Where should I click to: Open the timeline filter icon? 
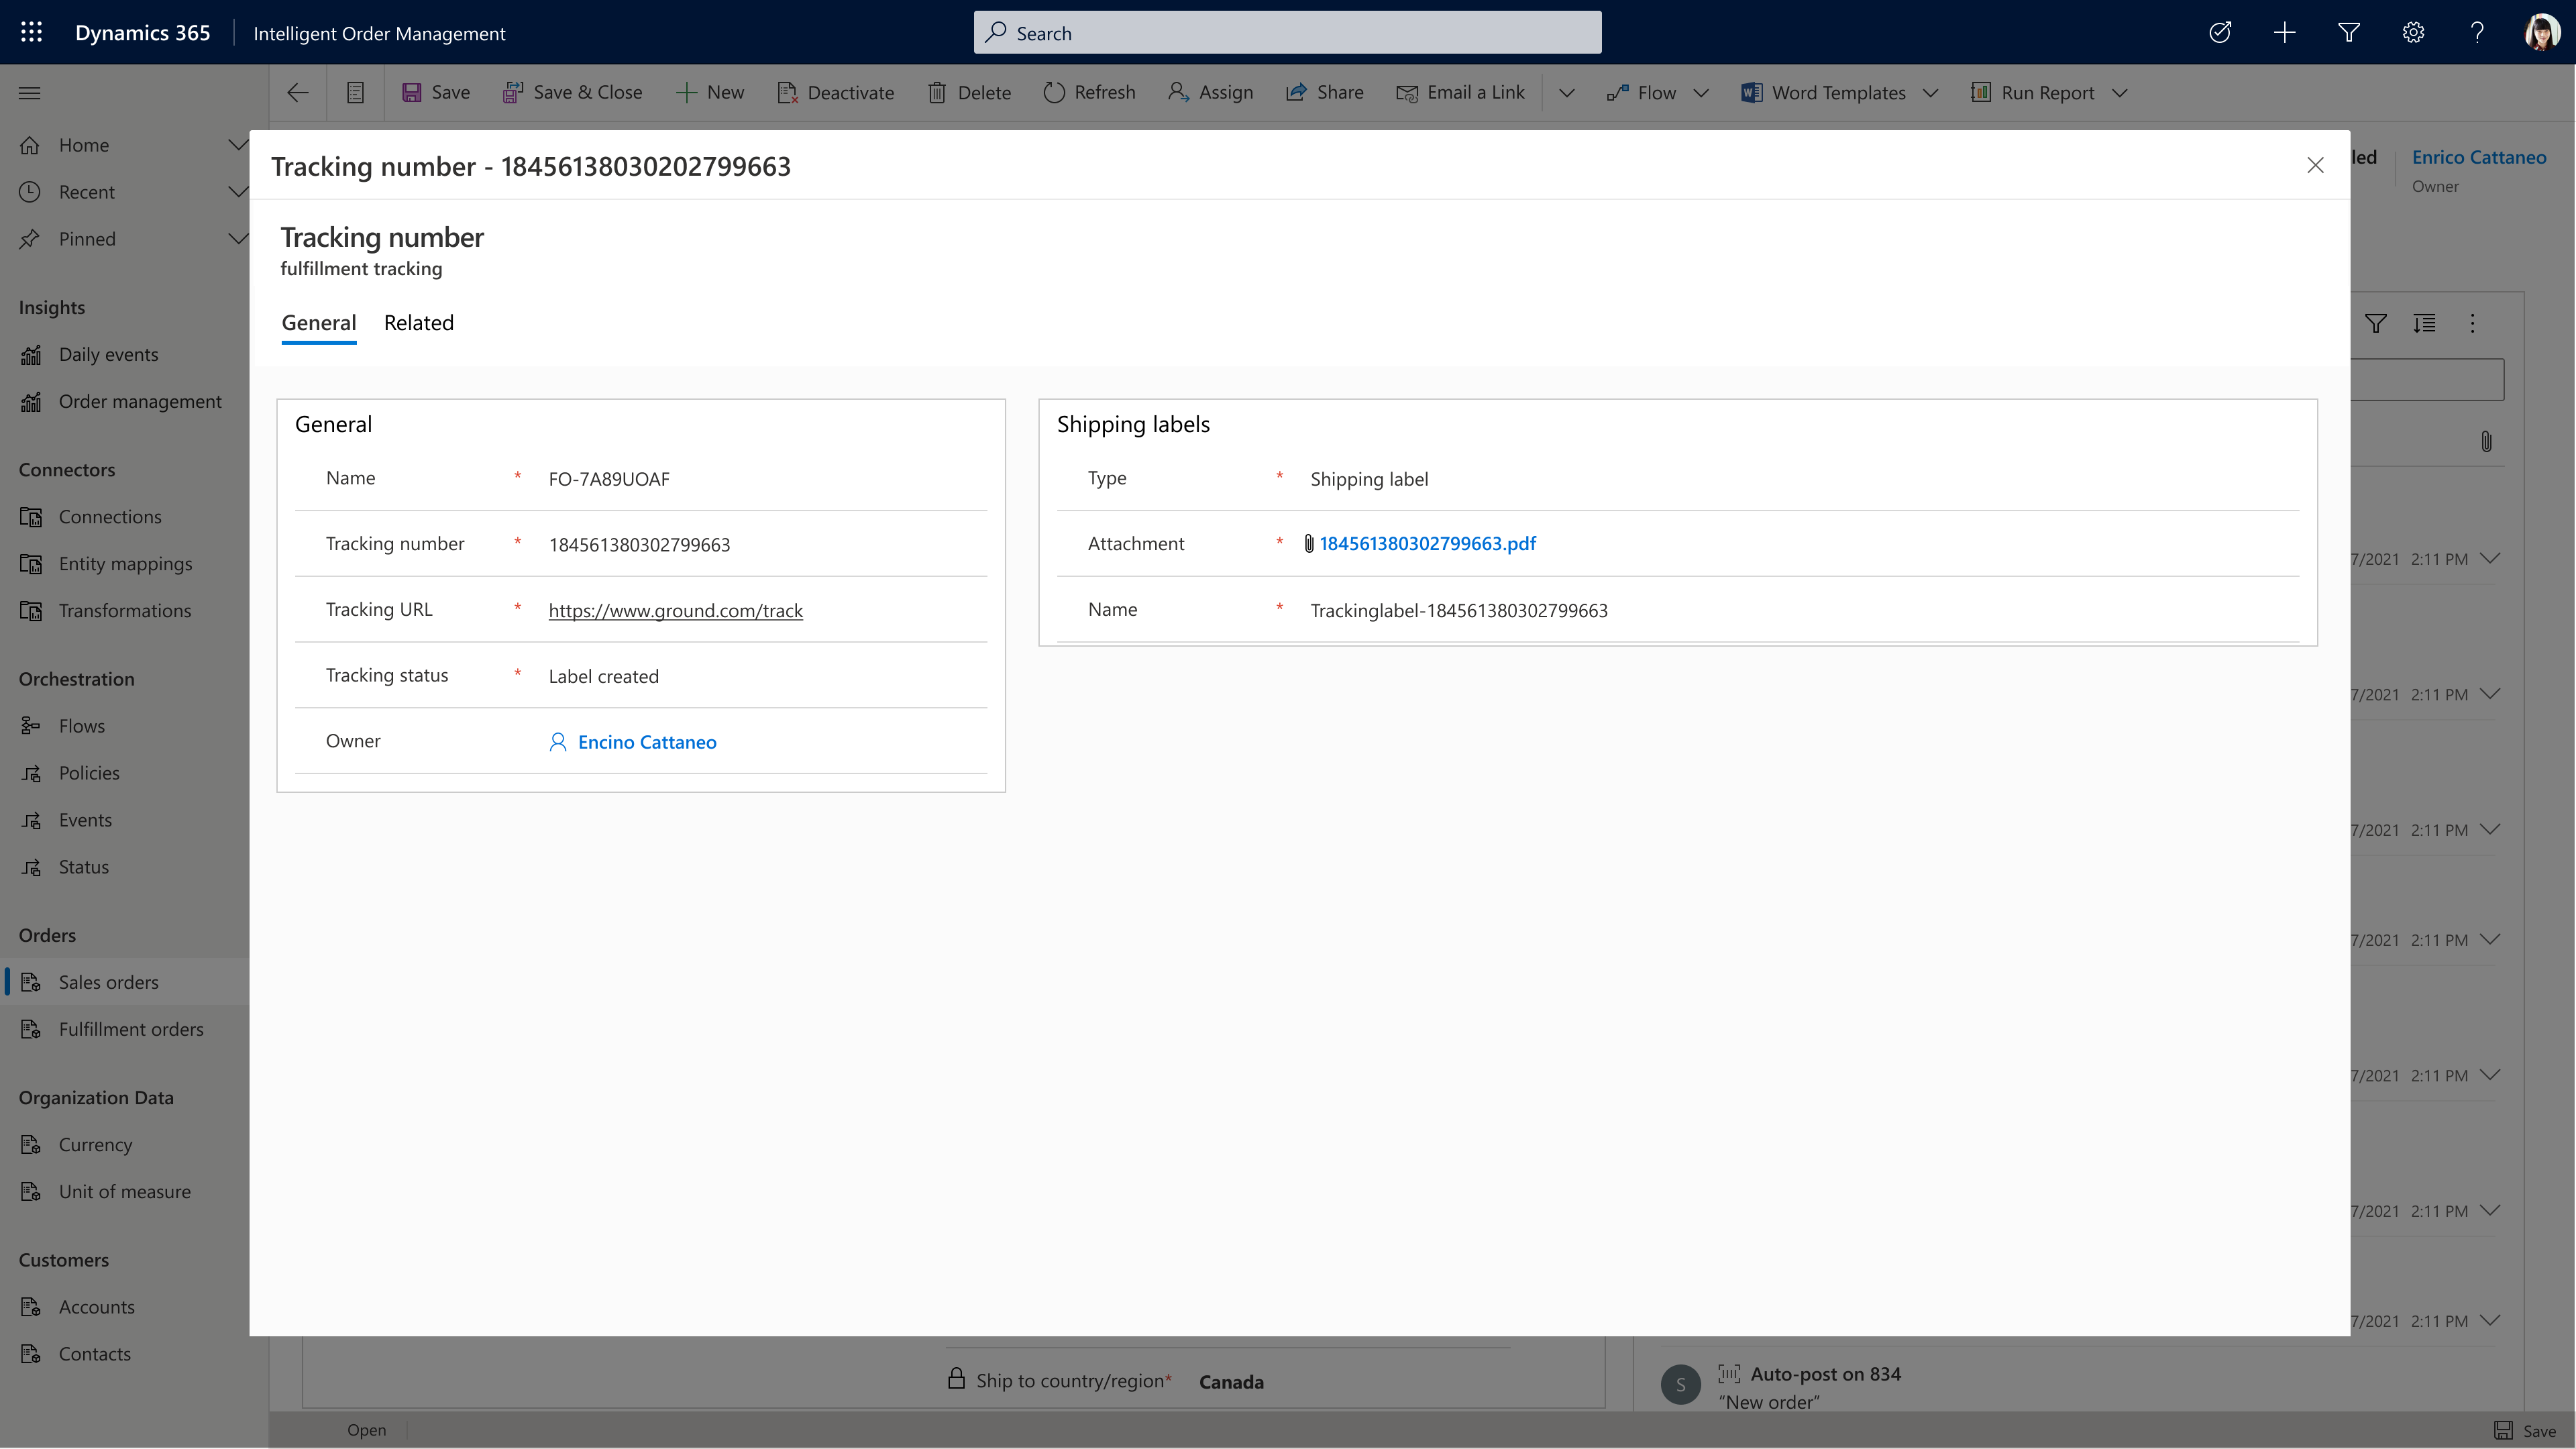2377,324
